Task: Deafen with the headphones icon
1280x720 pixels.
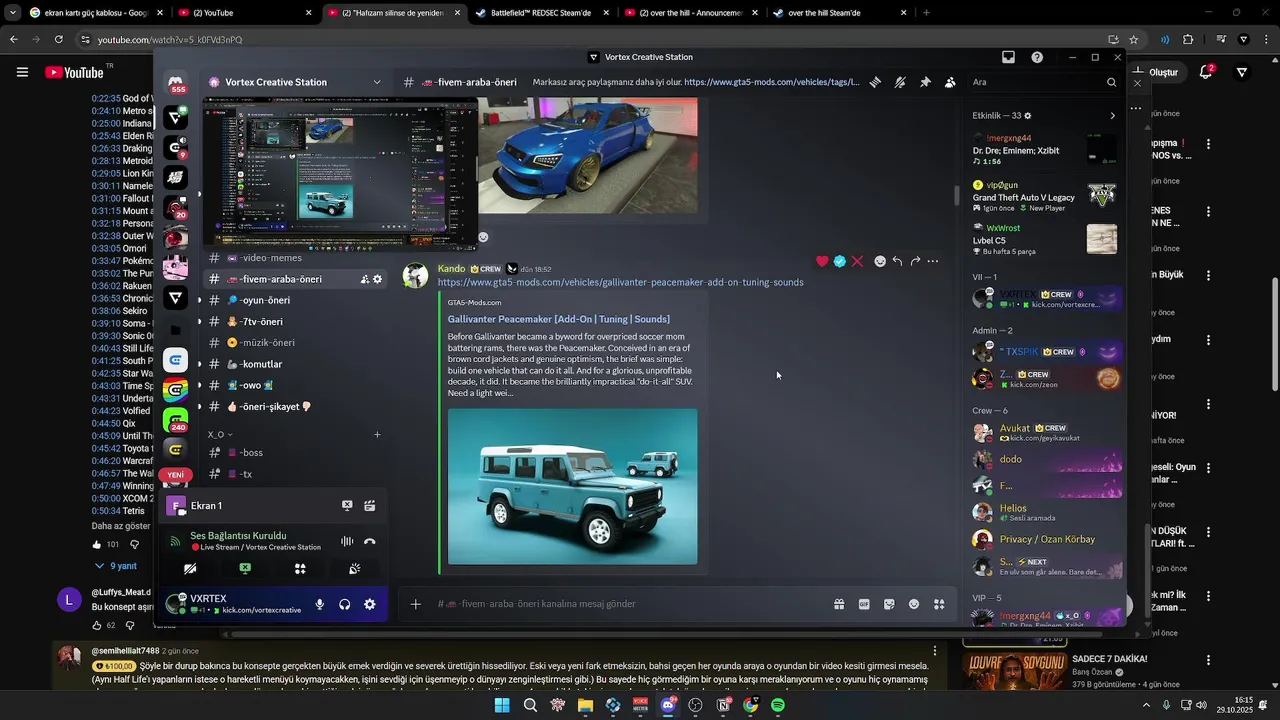Action: pyautogui.click(x=344, y=604)
